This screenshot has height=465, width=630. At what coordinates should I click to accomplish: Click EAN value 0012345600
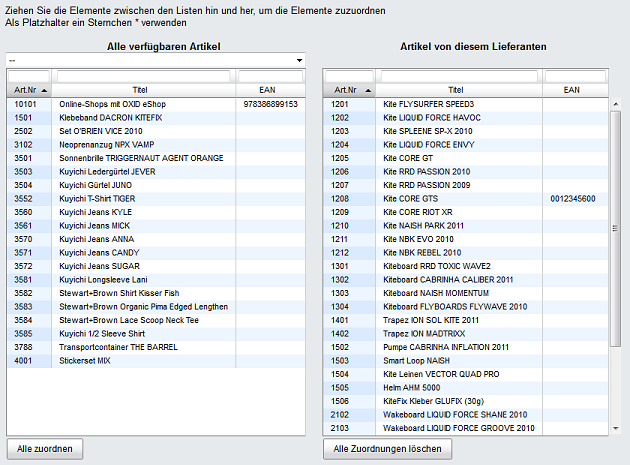(573, 199)
